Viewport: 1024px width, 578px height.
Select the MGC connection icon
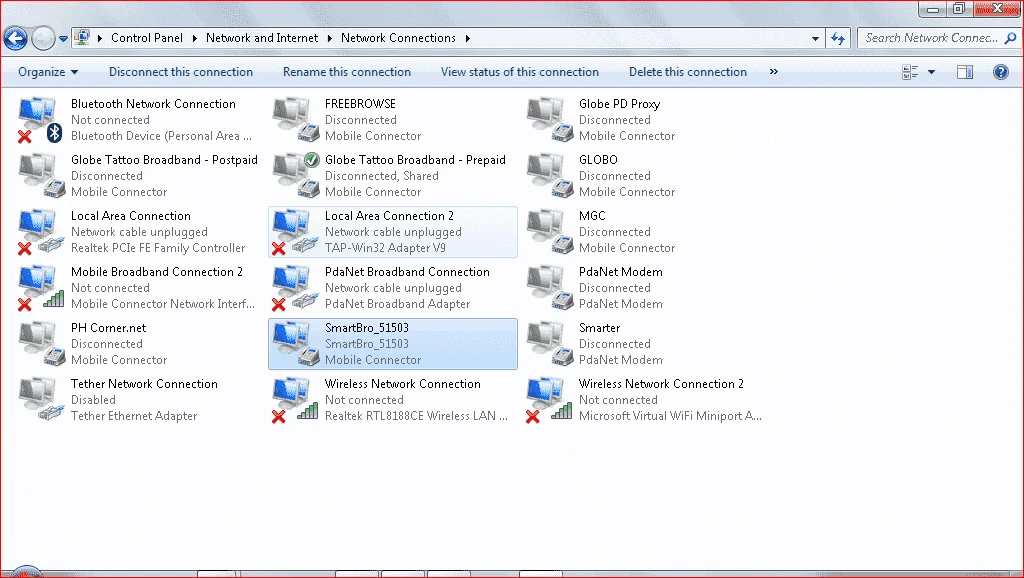point(549,232)
